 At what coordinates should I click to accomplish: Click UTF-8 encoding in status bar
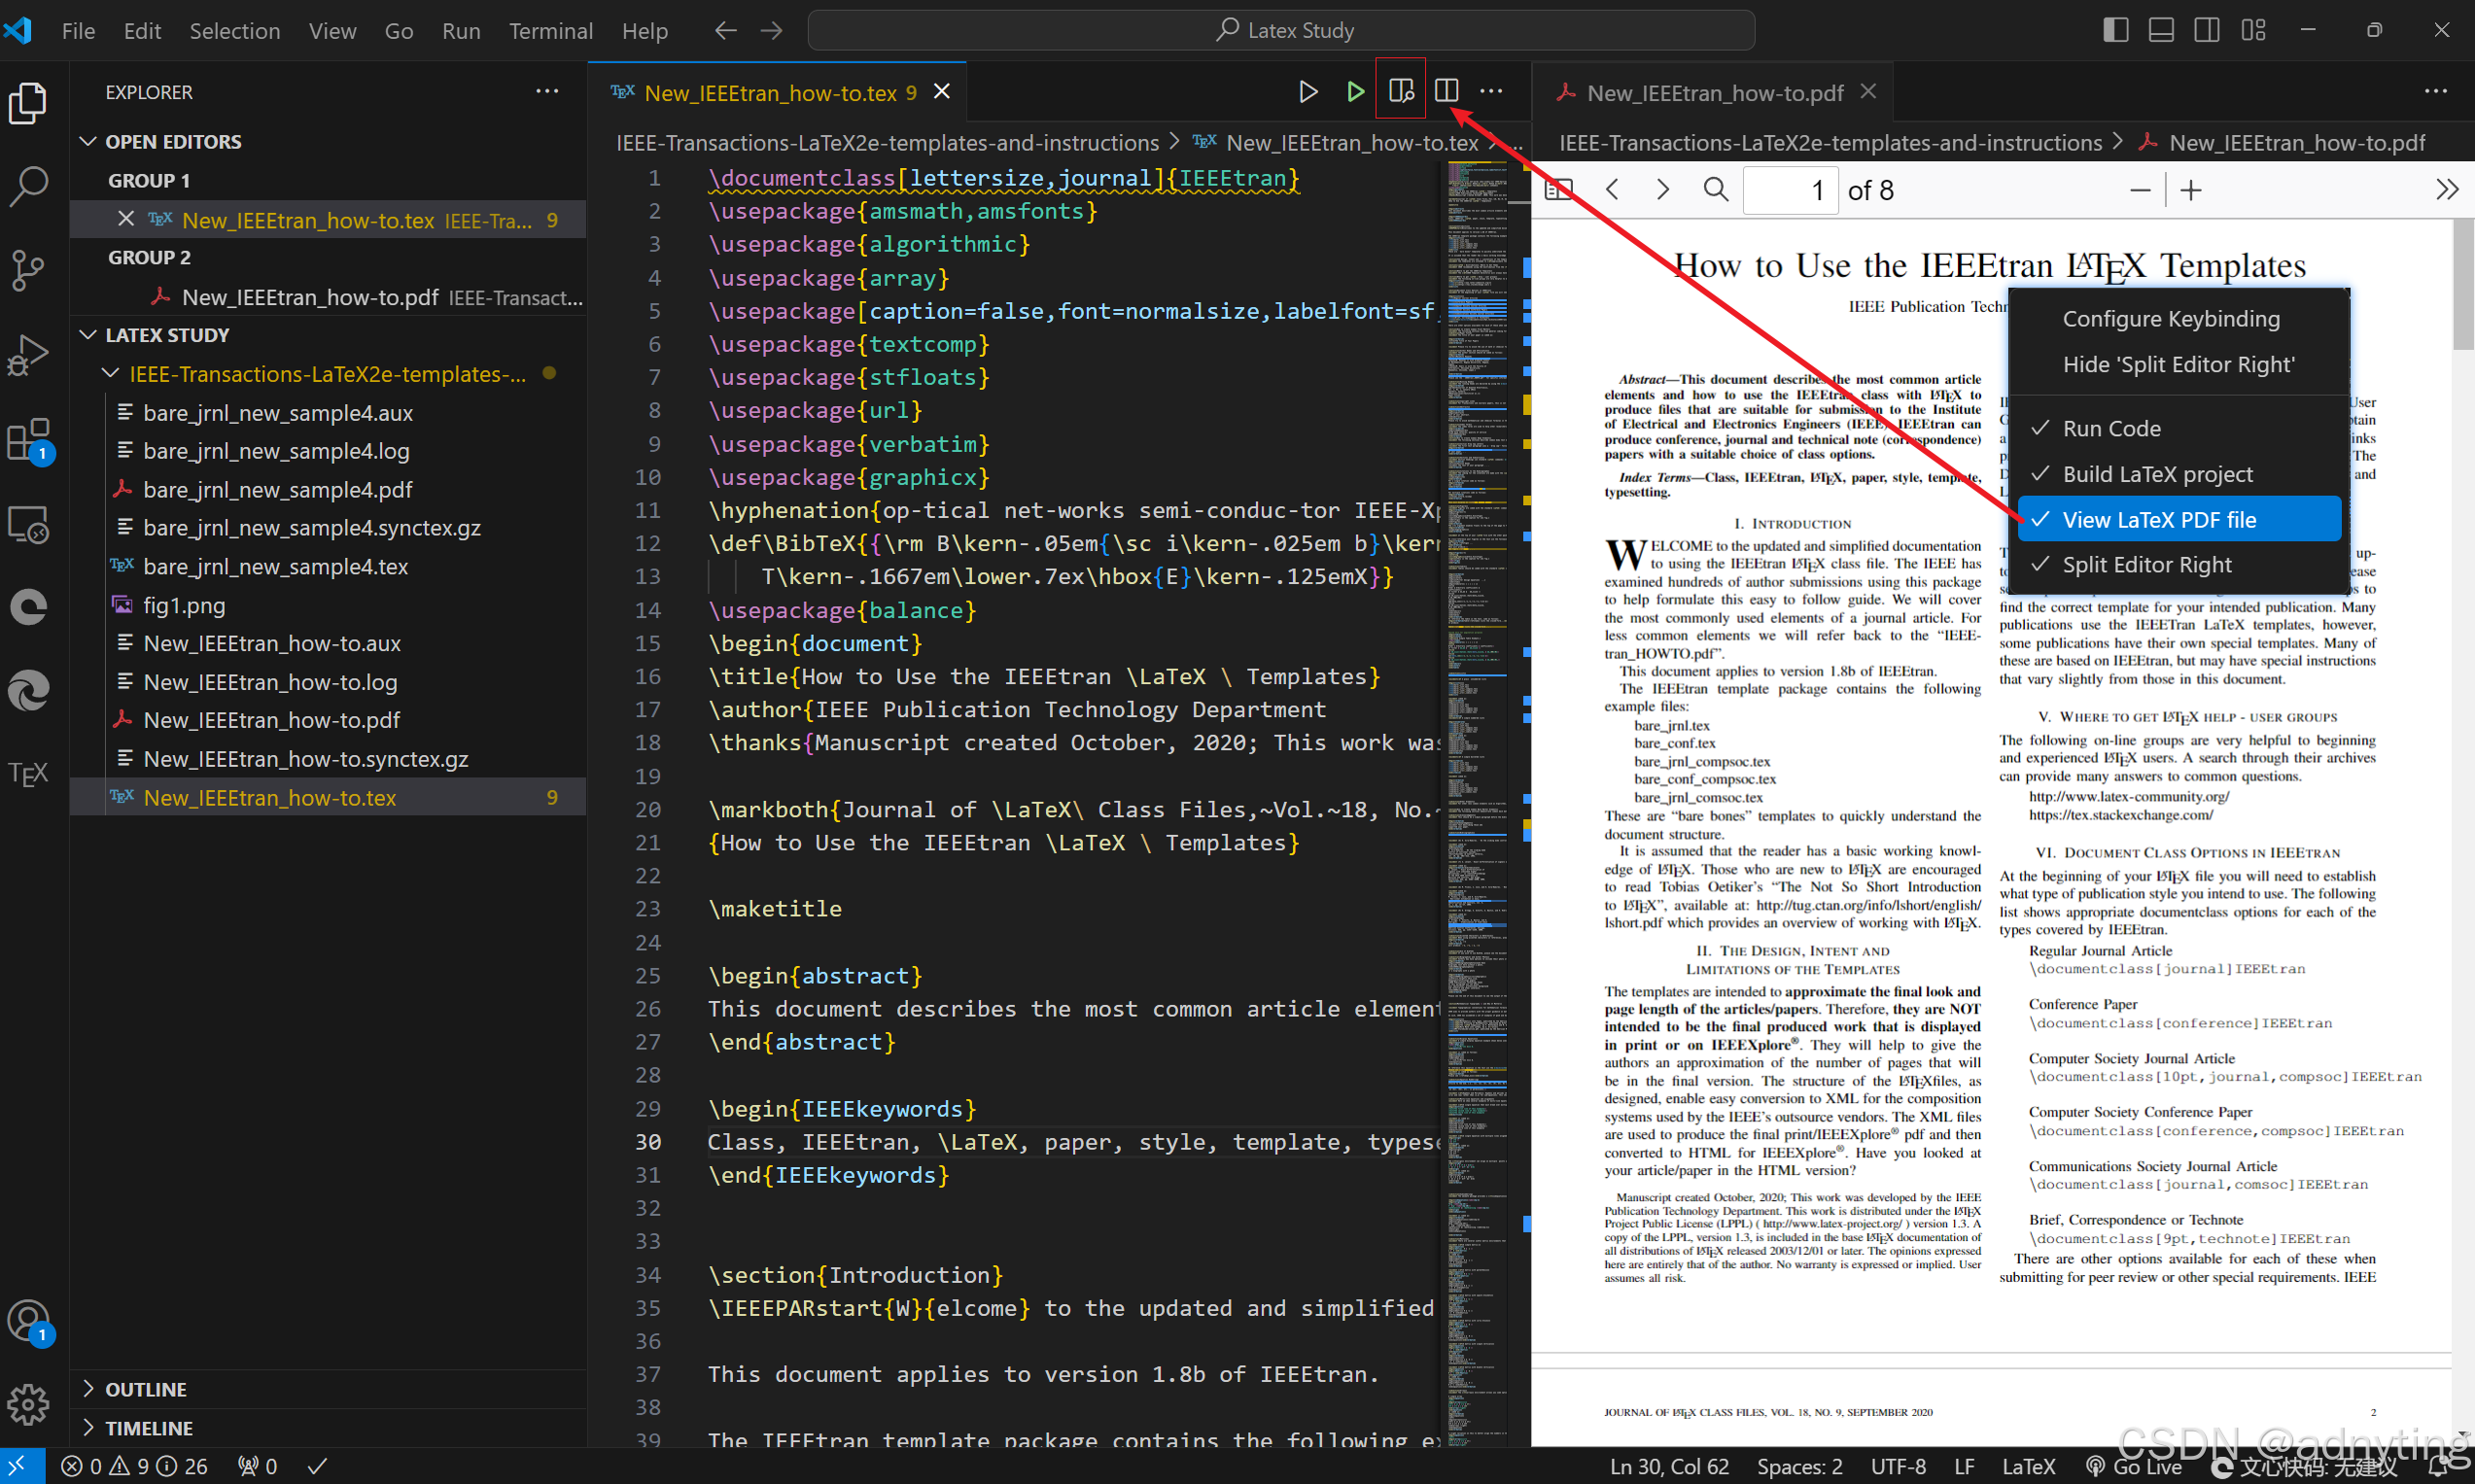1898,1466
